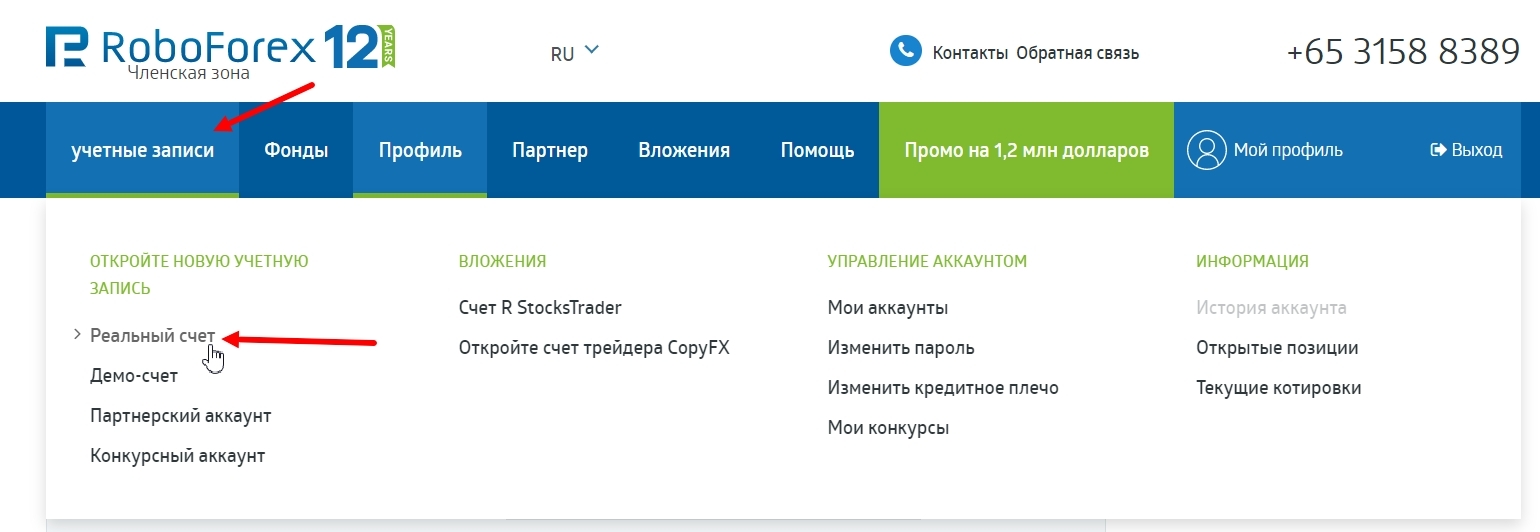Open the Профиль menu

coord(420,150)
